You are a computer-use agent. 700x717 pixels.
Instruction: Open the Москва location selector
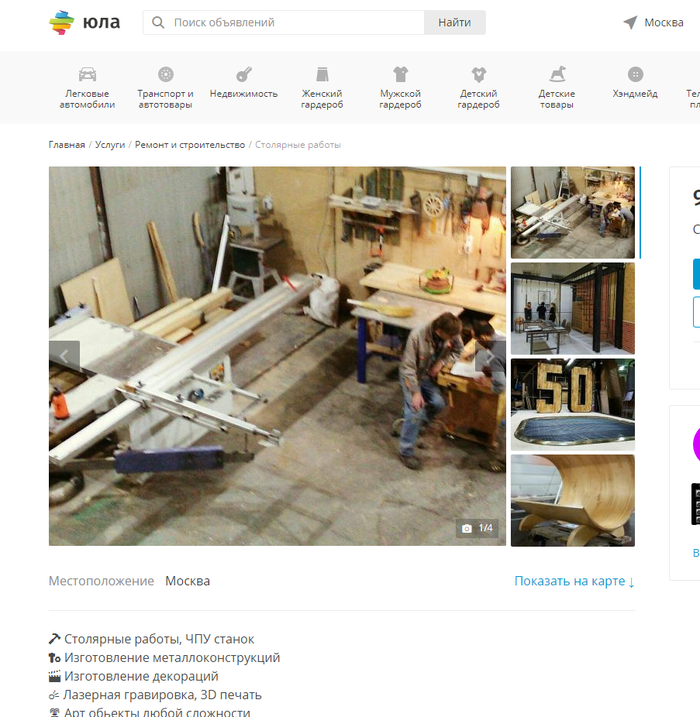point(653,23)
